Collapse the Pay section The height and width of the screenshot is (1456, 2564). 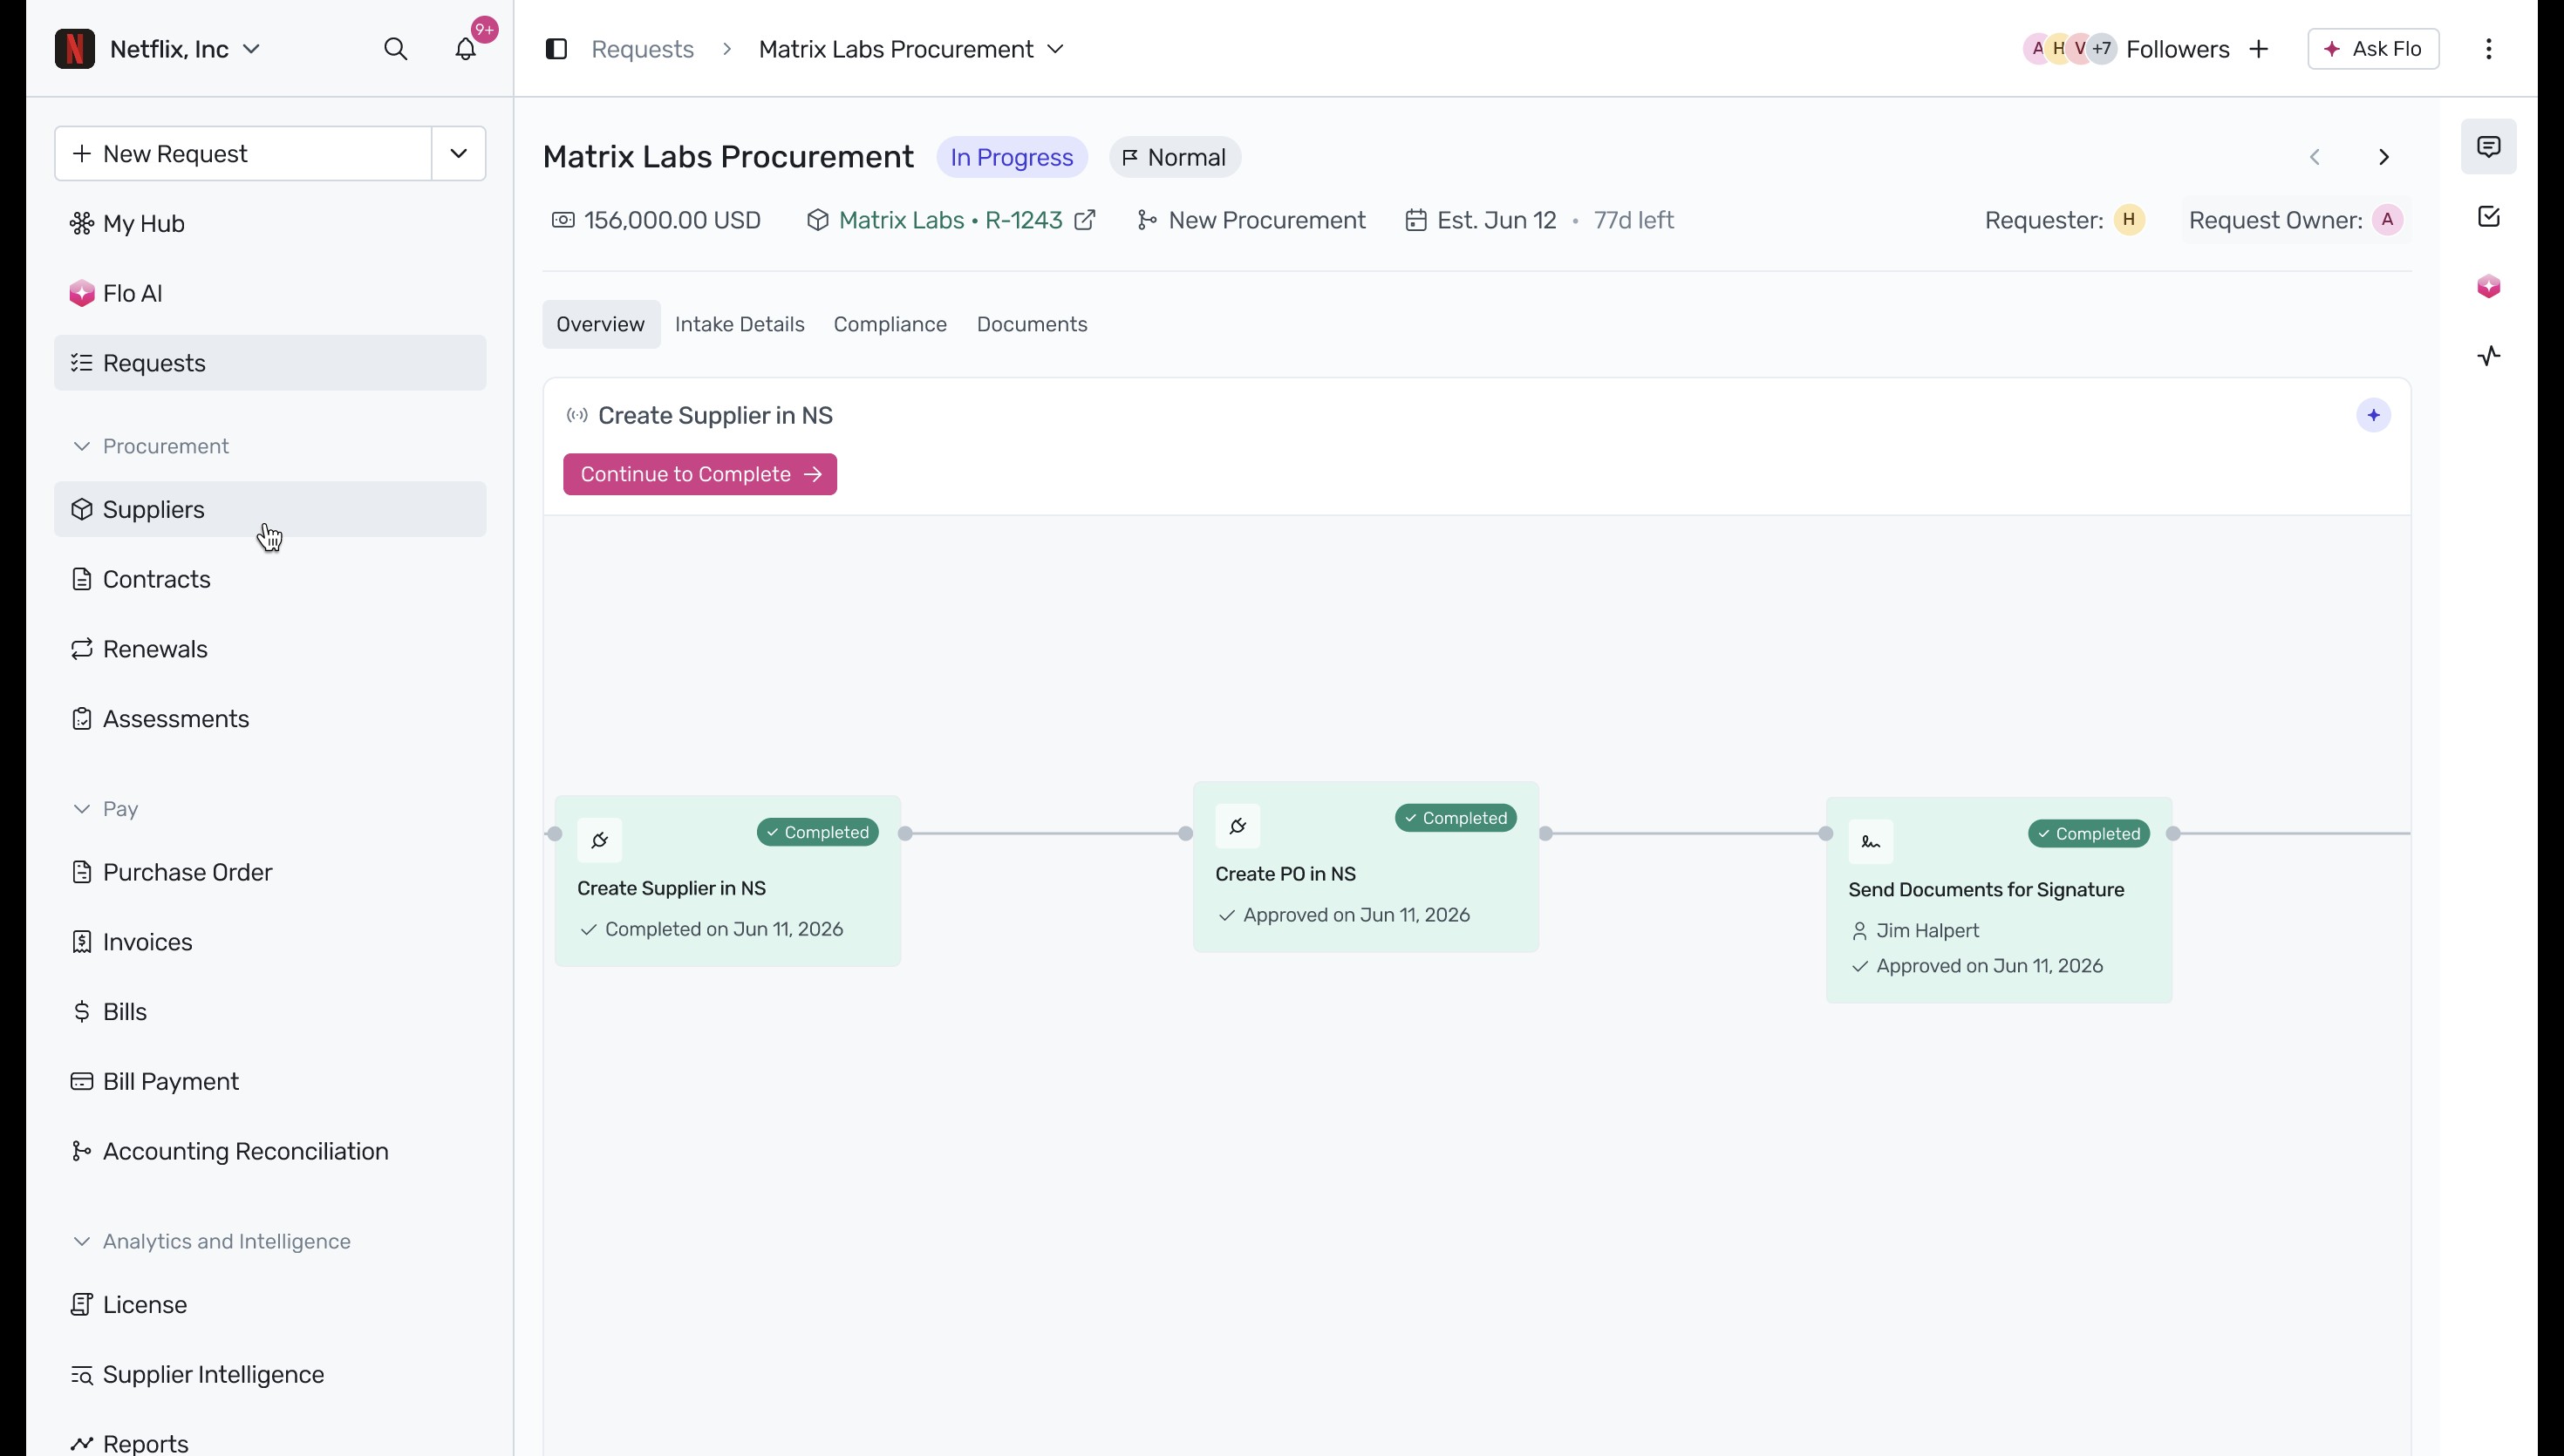point(105,809)
